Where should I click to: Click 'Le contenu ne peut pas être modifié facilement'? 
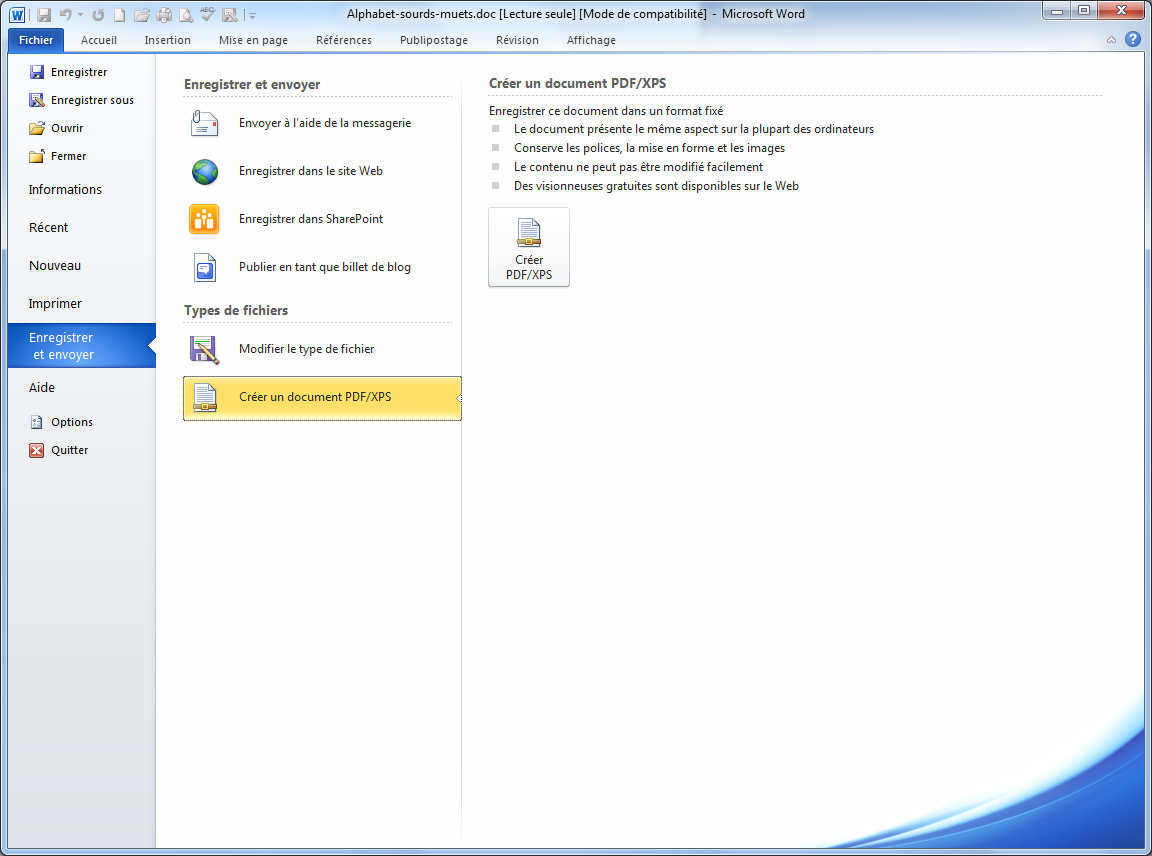click(x=638, y=168)
